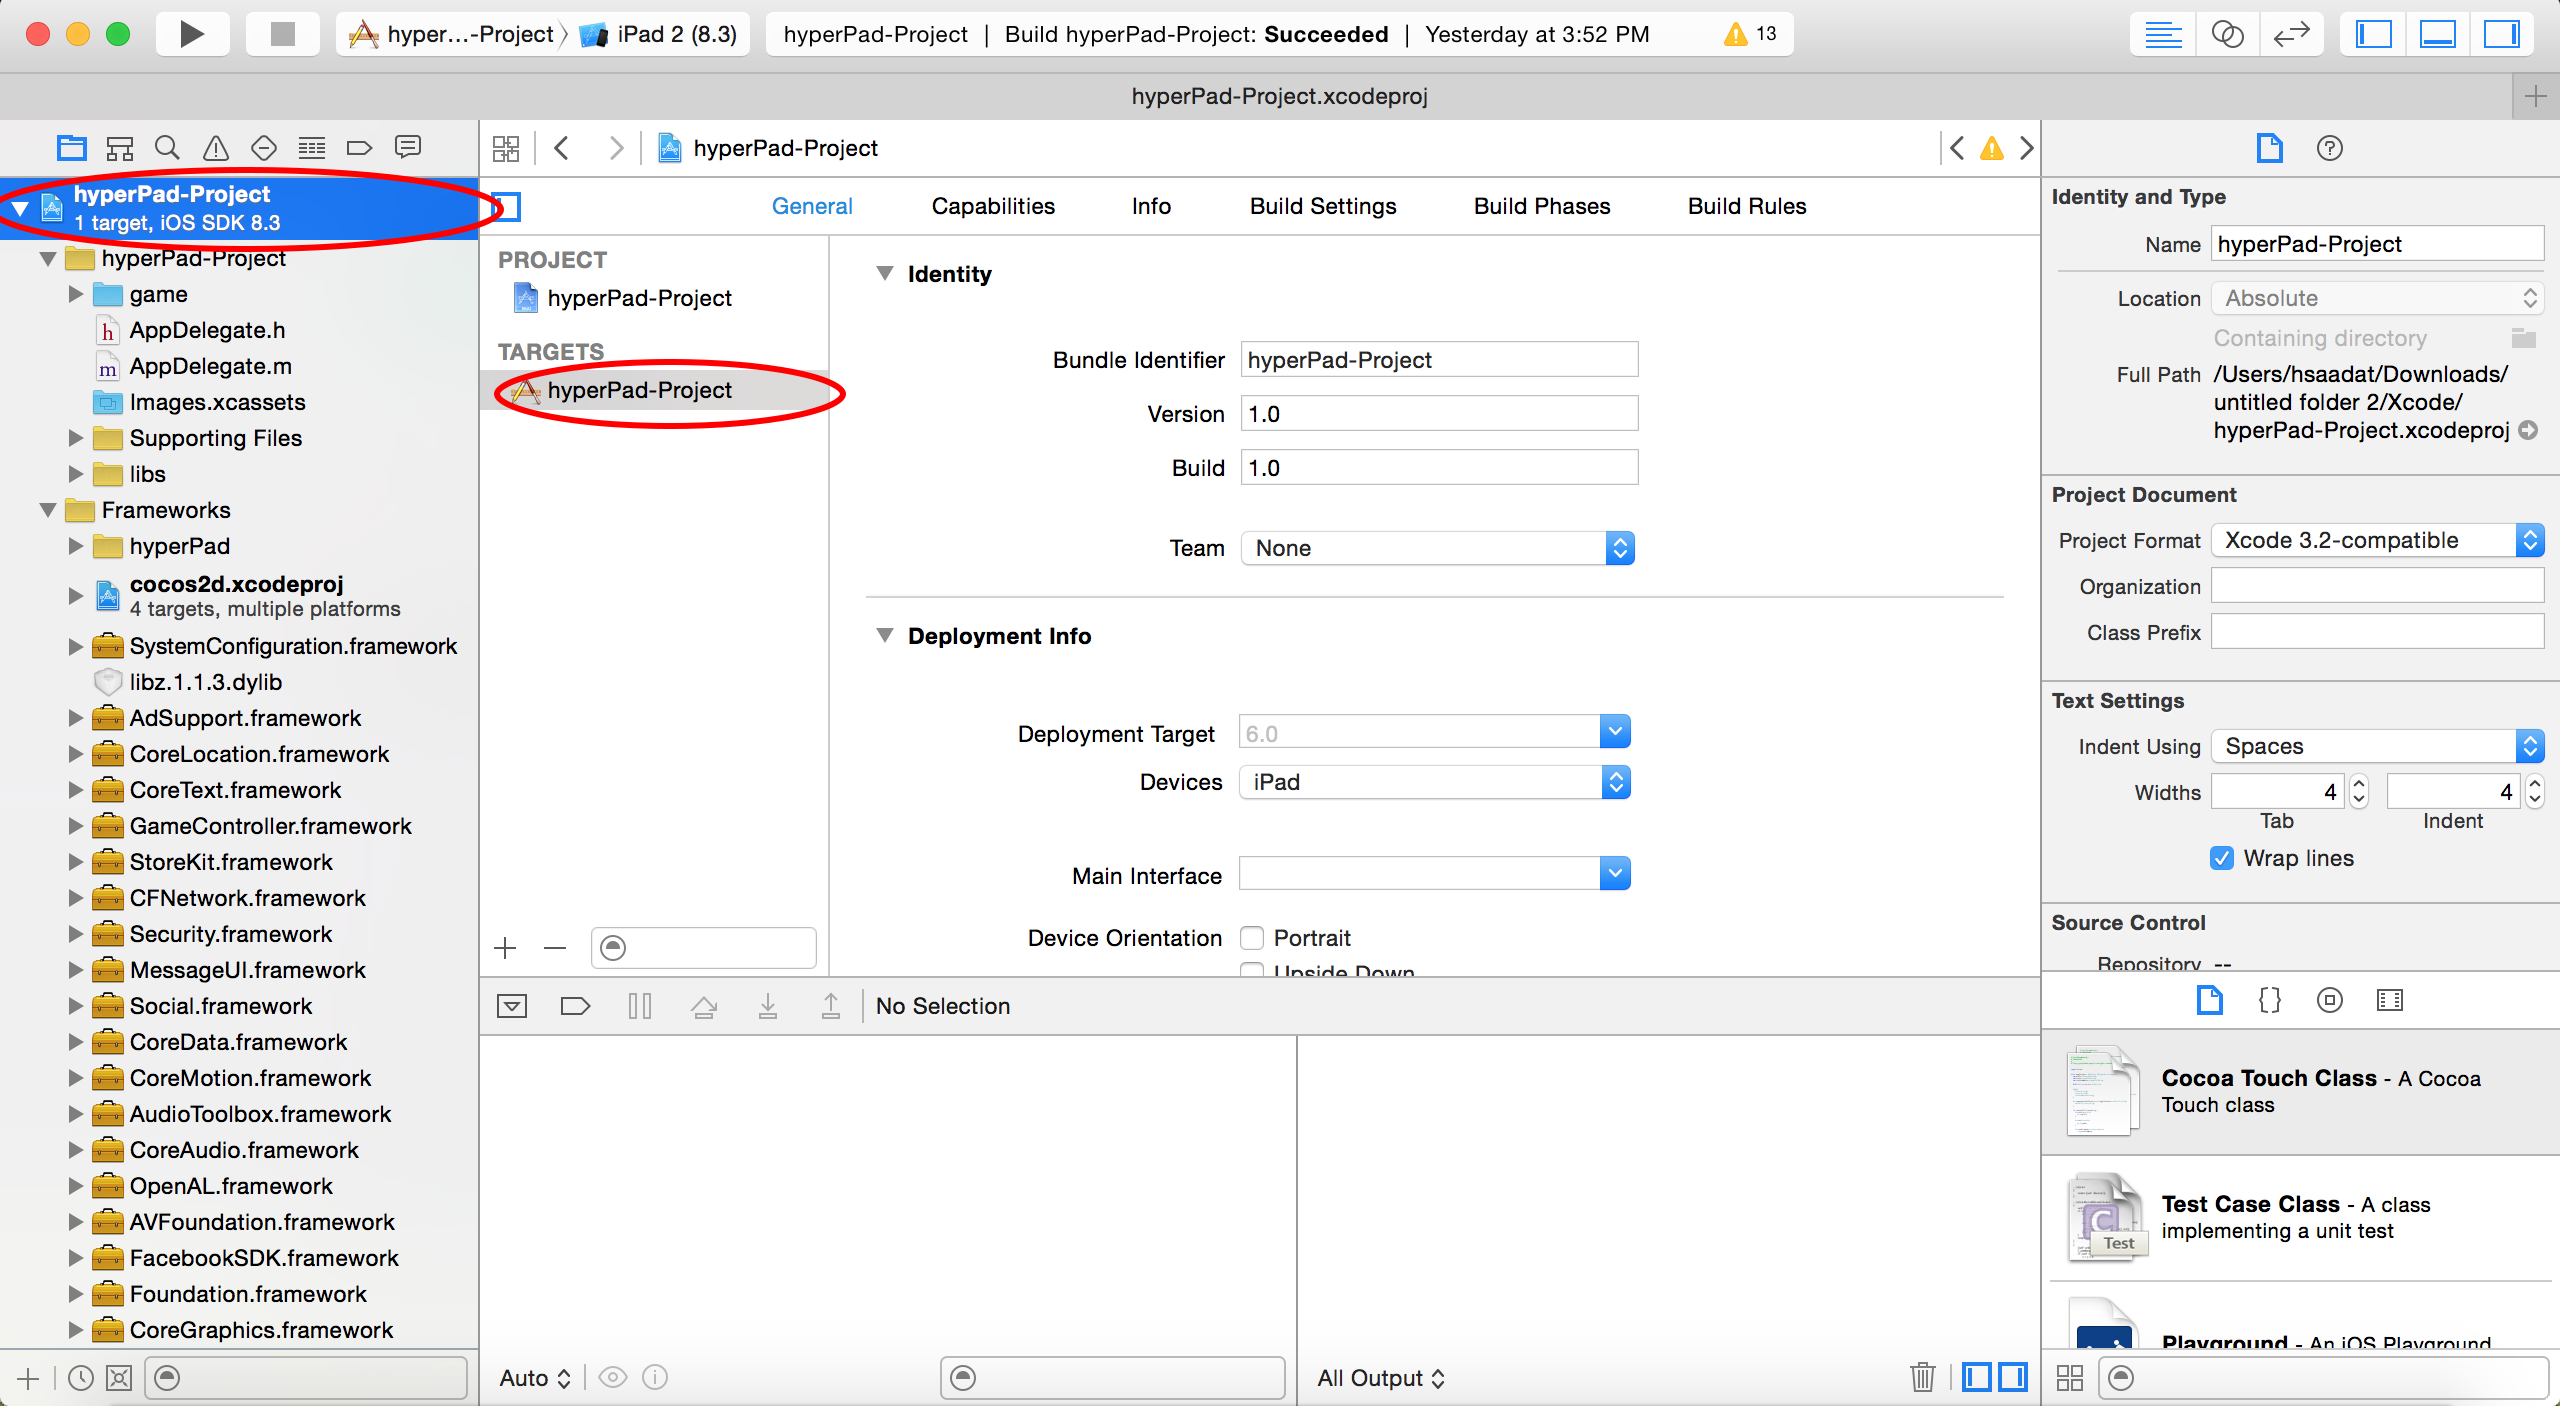Open the Code Snippet library icon
Viewport: 2560px width, 1406px height.
[2268, 1000]
